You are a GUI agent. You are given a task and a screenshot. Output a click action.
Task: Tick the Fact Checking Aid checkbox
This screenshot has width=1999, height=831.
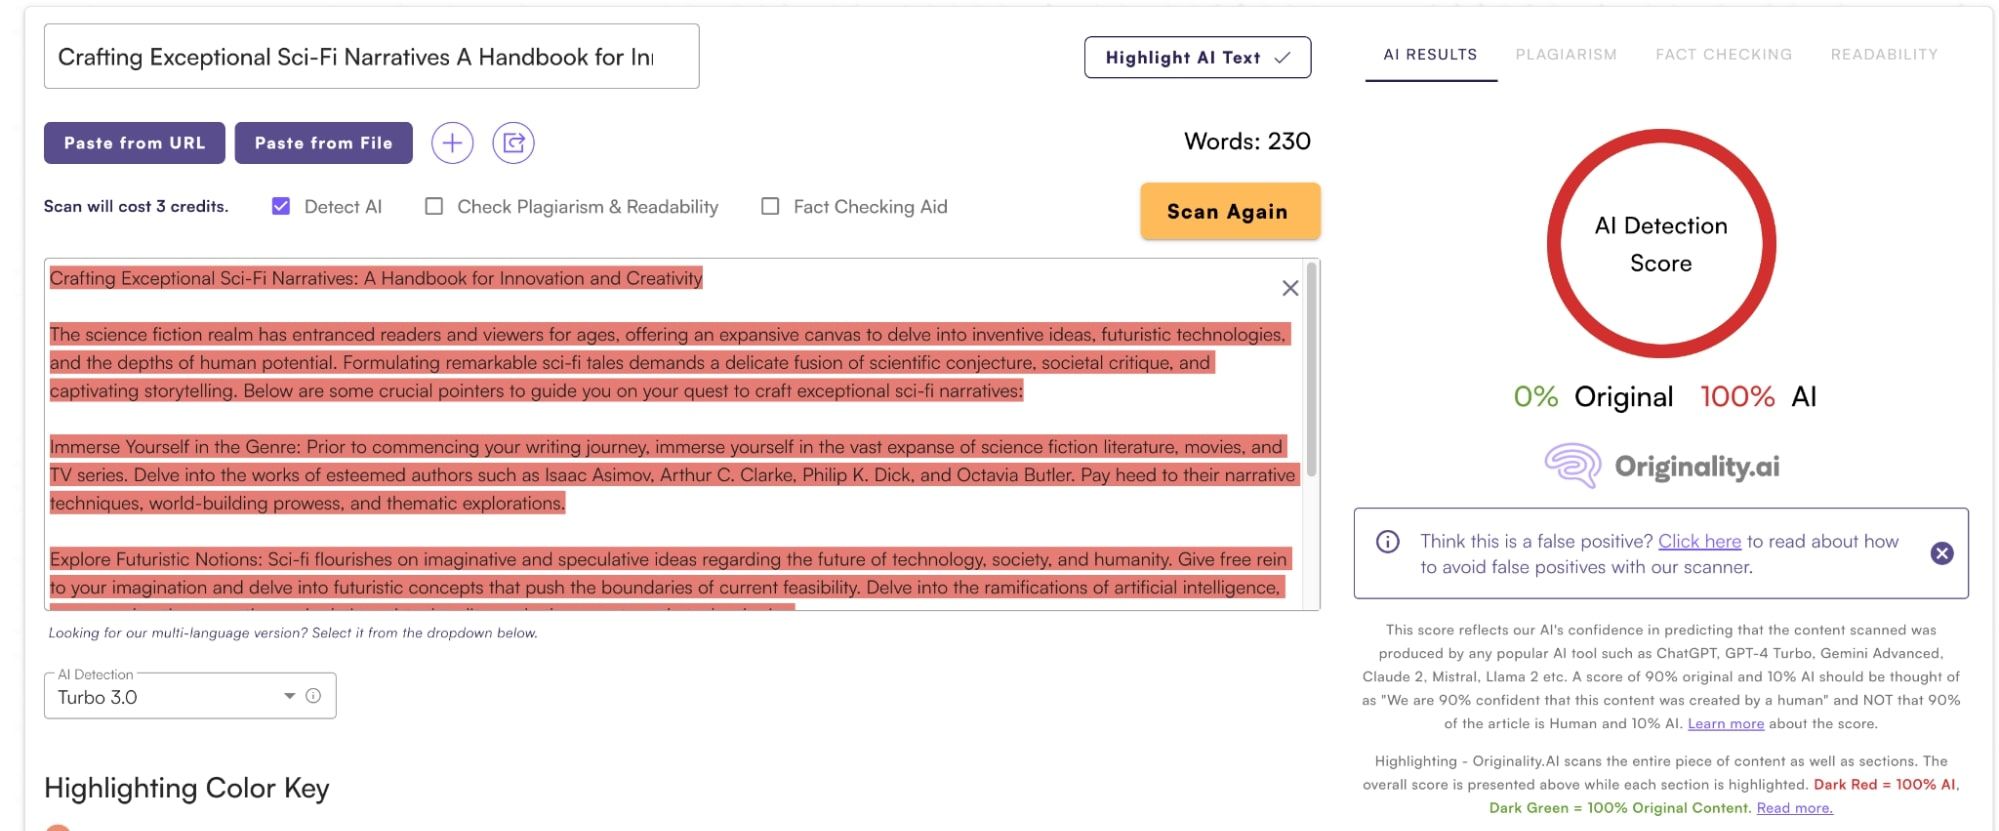(770, 206)
